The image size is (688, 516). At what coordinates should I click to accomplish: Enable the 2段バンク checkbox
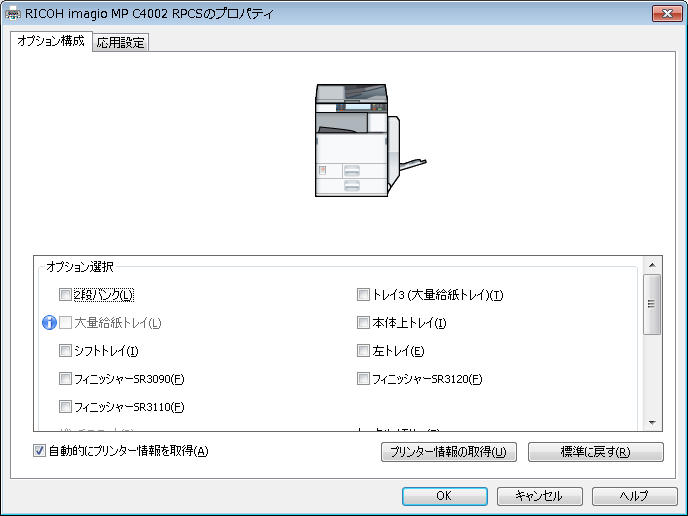[x=66, y=295]
